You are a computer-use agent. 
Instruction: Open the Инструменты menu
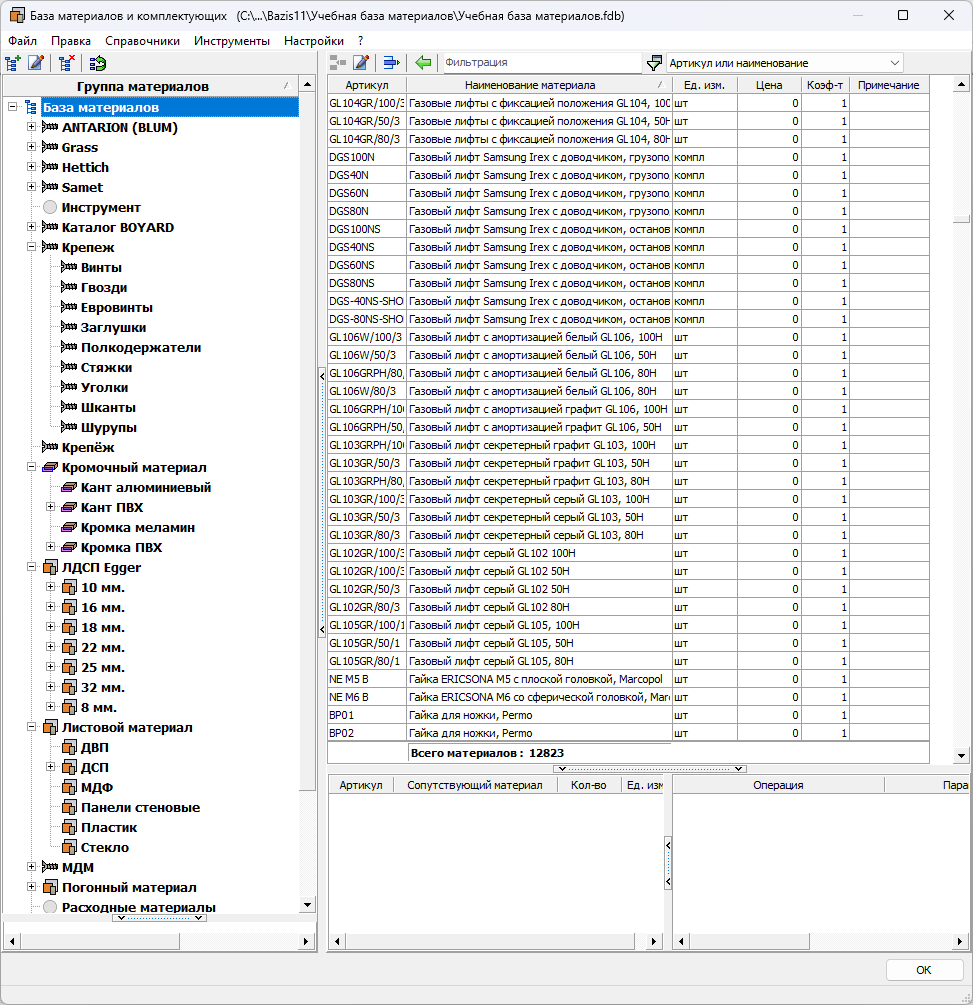(x=231, y=41)
